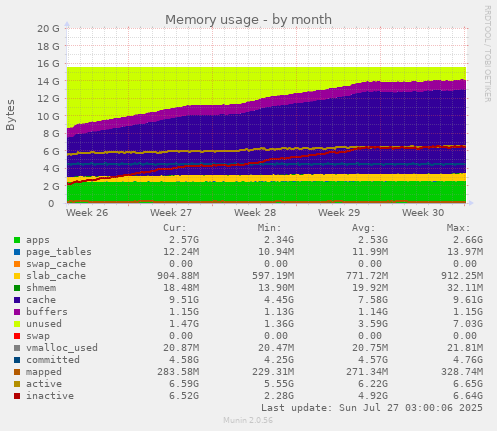Click the 'Max:' column header

458,228
